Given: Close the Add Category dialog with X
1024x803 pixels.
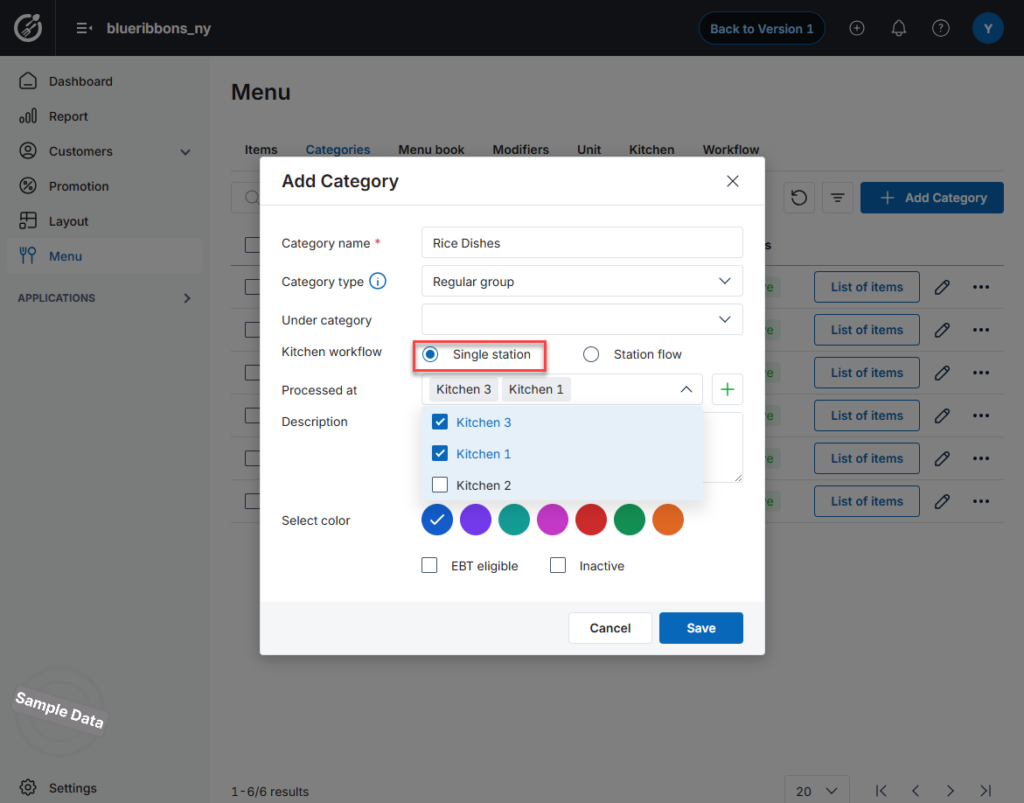Looking at the screenshot, I should pyautogui.click(x=733, y=181).
